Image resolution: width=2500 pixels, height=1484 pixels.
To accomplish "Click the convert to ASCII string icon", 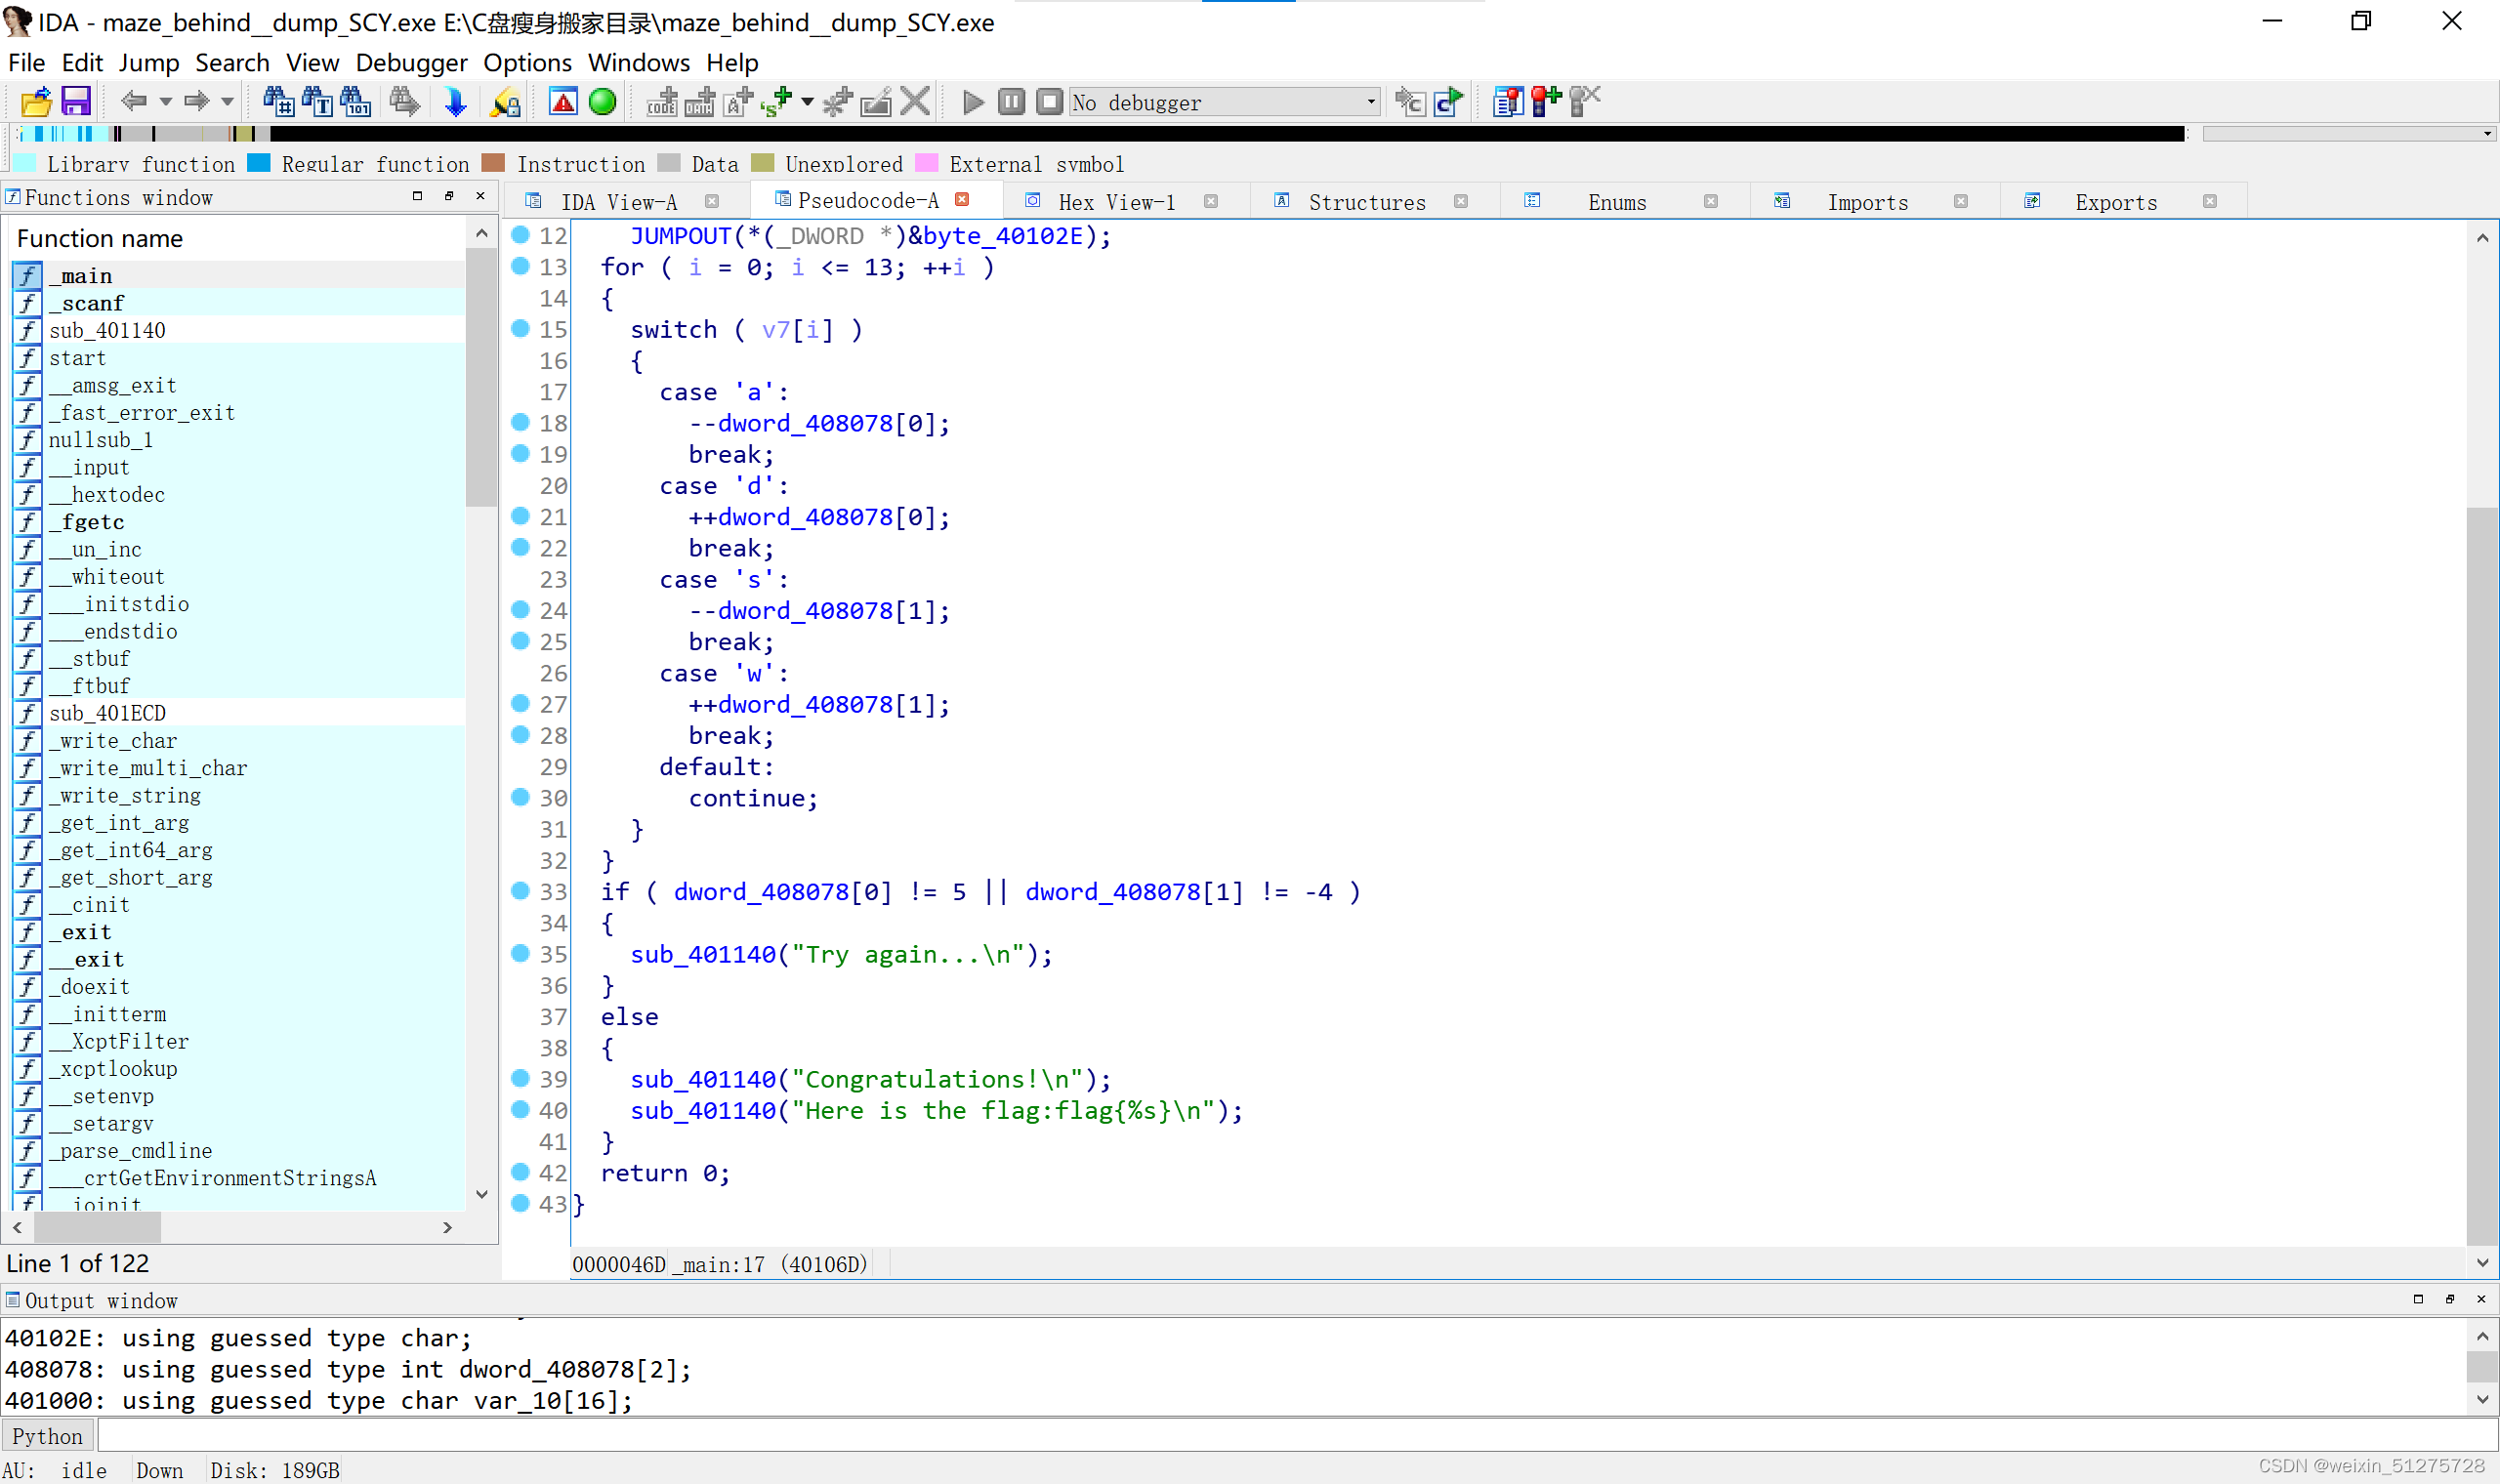I will click(x=738, y=102).
